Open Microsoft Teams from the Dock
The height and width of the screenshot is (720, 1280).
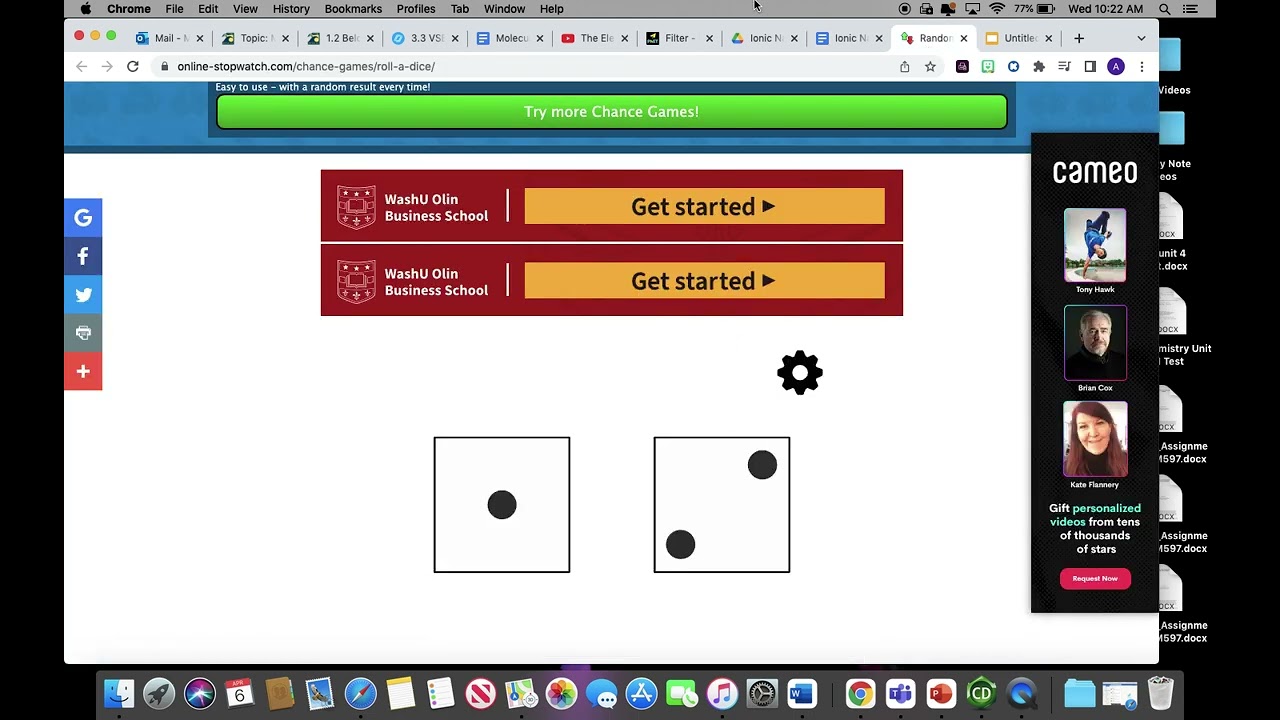click(x=900, y=693)
